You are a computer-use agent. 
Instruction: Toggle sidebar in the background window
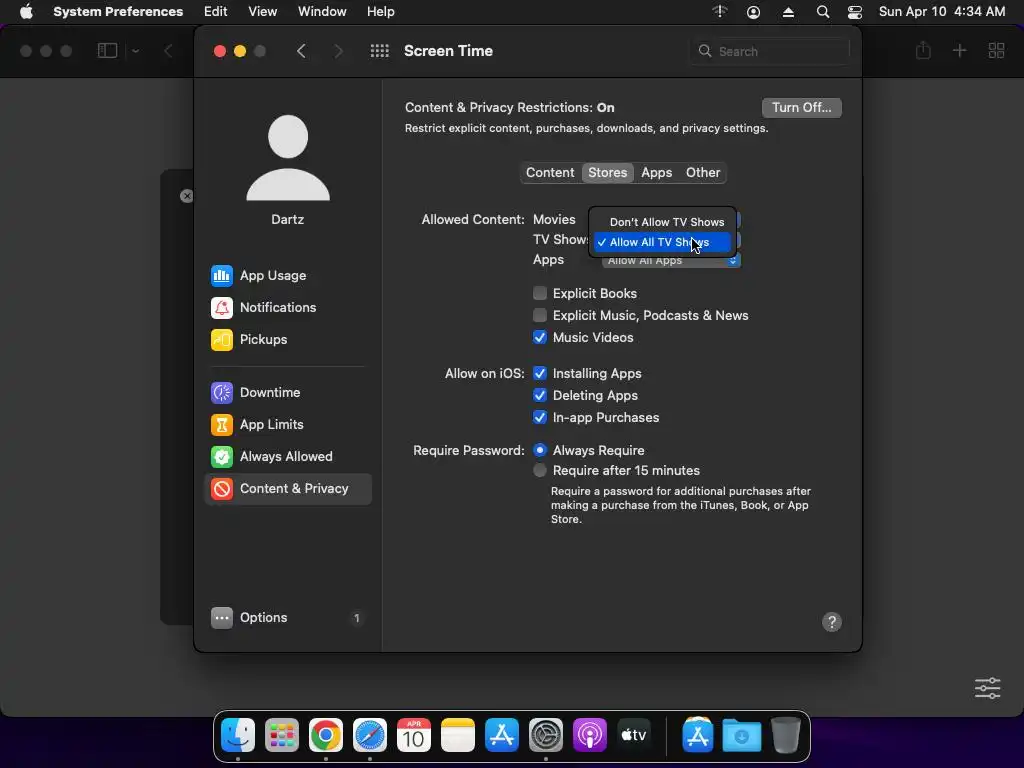(107, 50)
